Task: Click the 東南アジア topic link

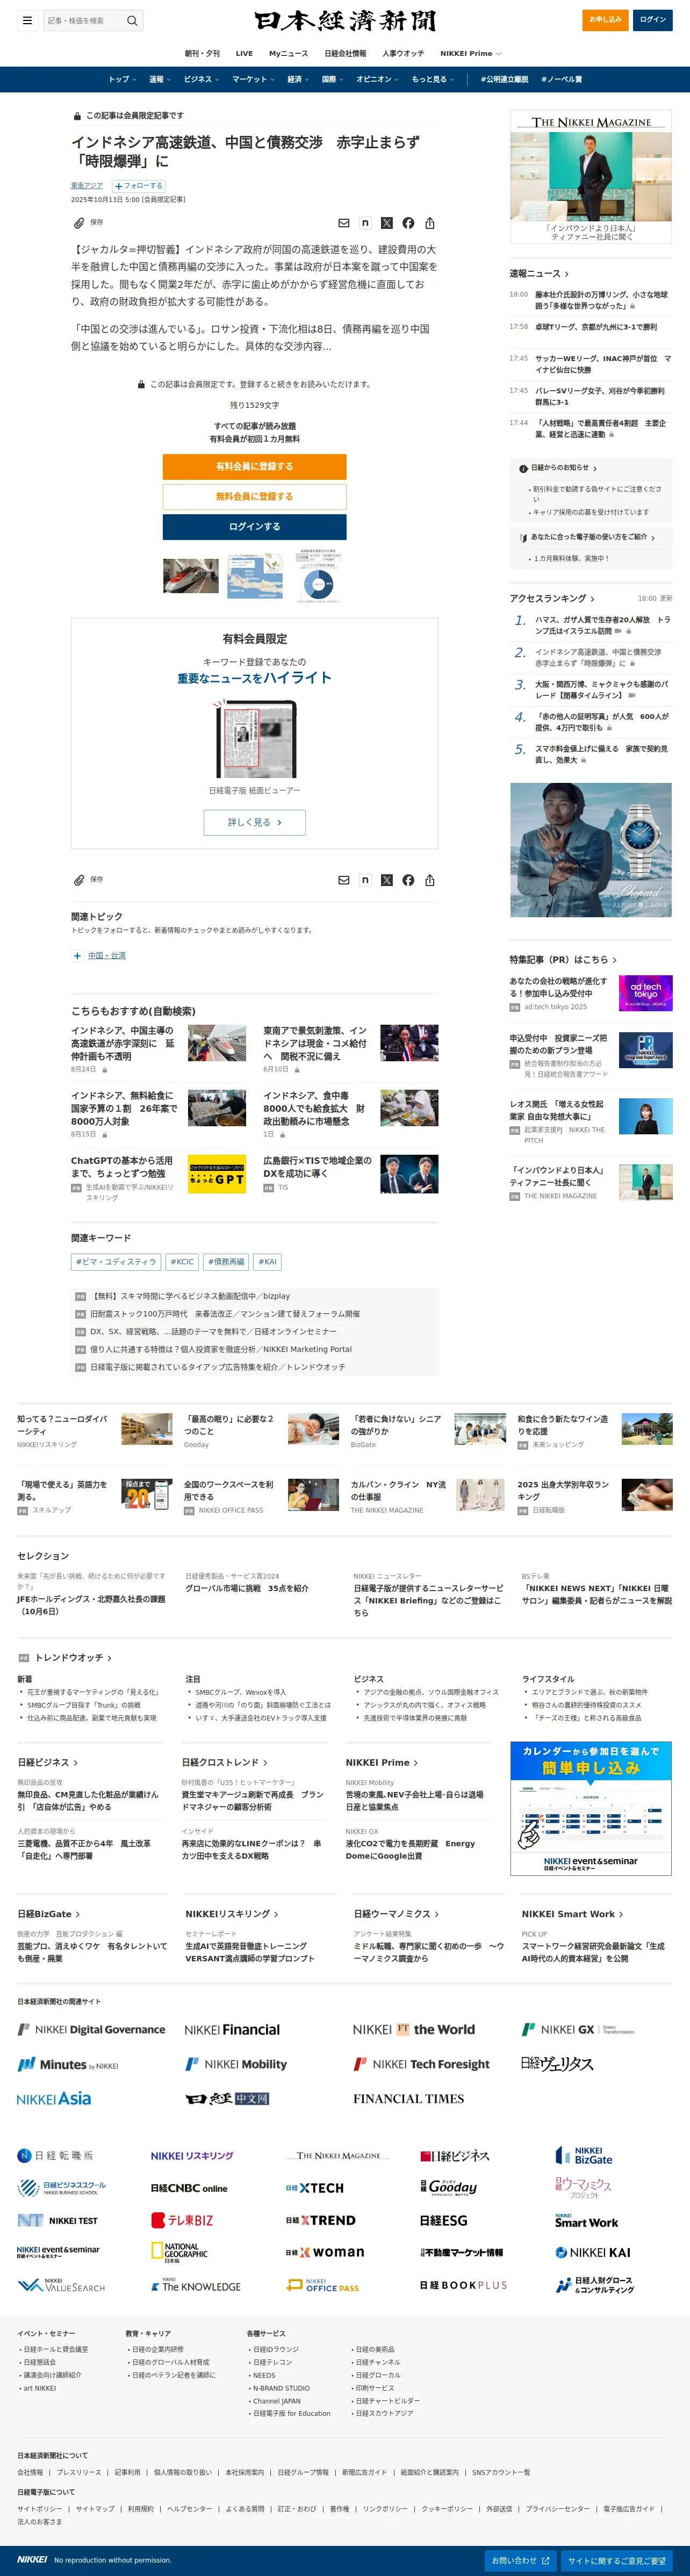Action: (87, 186)
